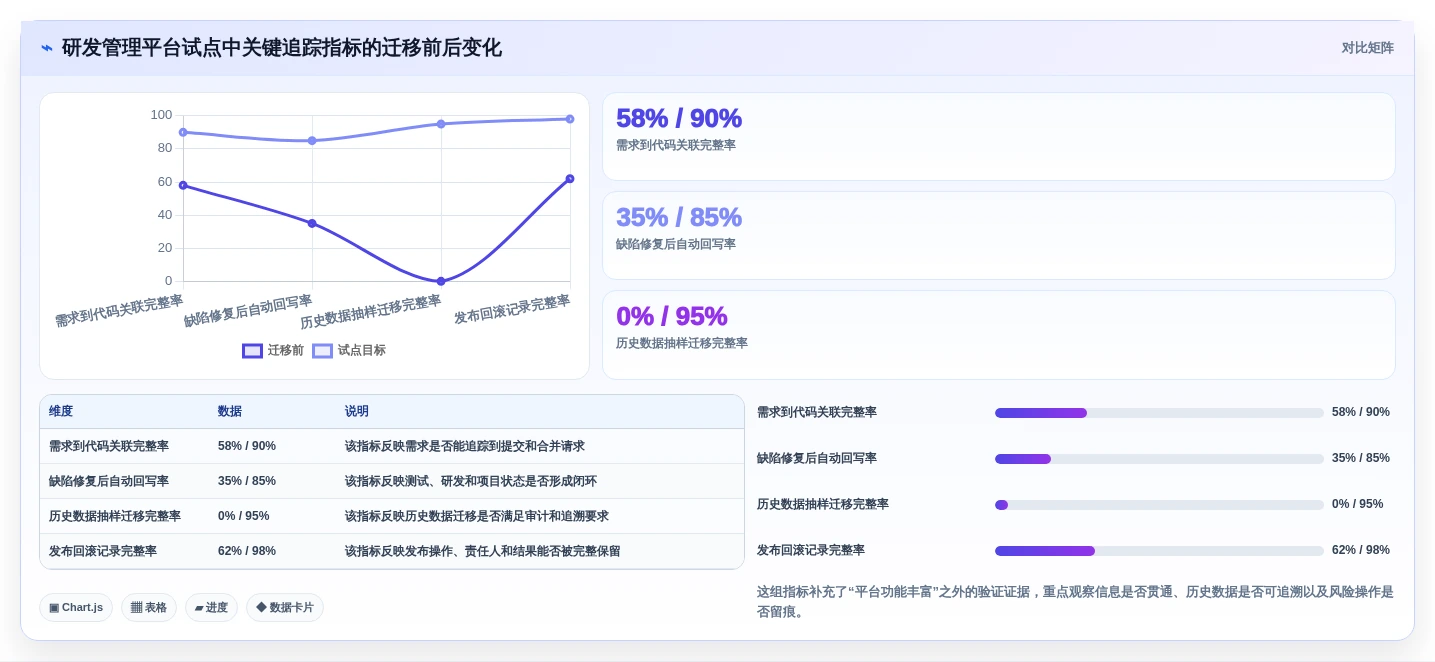Click the lightning icon beside the dashboard title

(47, 48)
